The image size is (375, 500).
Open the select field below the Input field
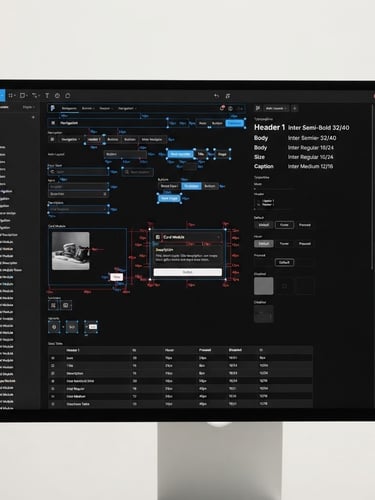(x=78, y=194)
